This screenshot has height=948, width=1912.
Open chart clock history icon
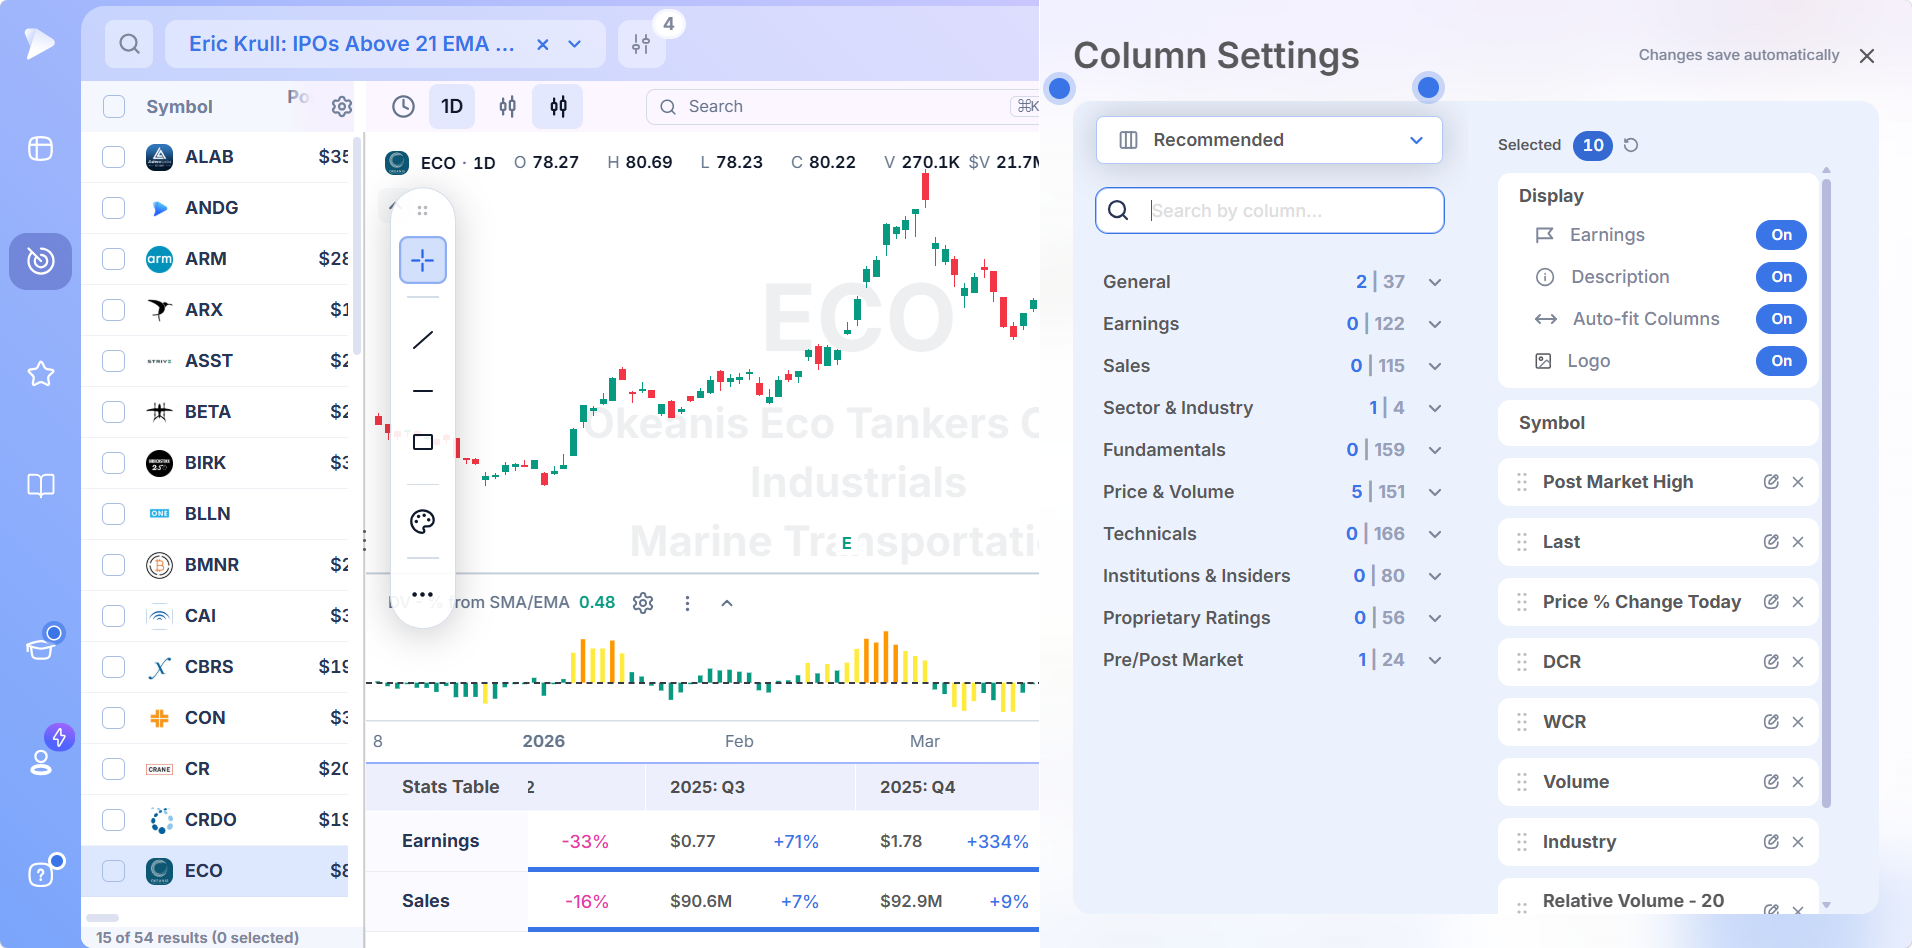(403, 106)
